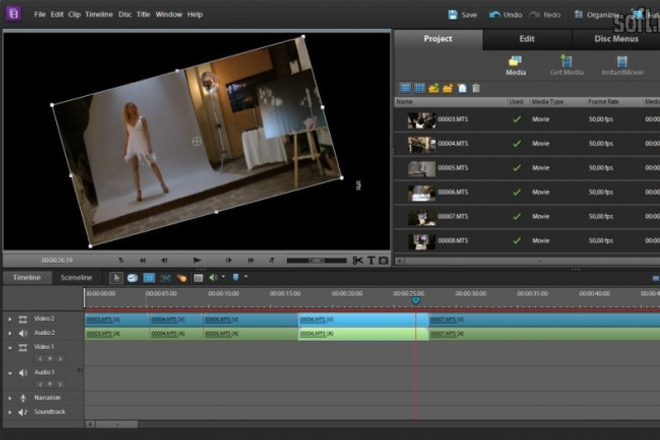660x440 pixels.
Task: Open the Organizer
Action: pyautogui.click(x=597, y=15)
